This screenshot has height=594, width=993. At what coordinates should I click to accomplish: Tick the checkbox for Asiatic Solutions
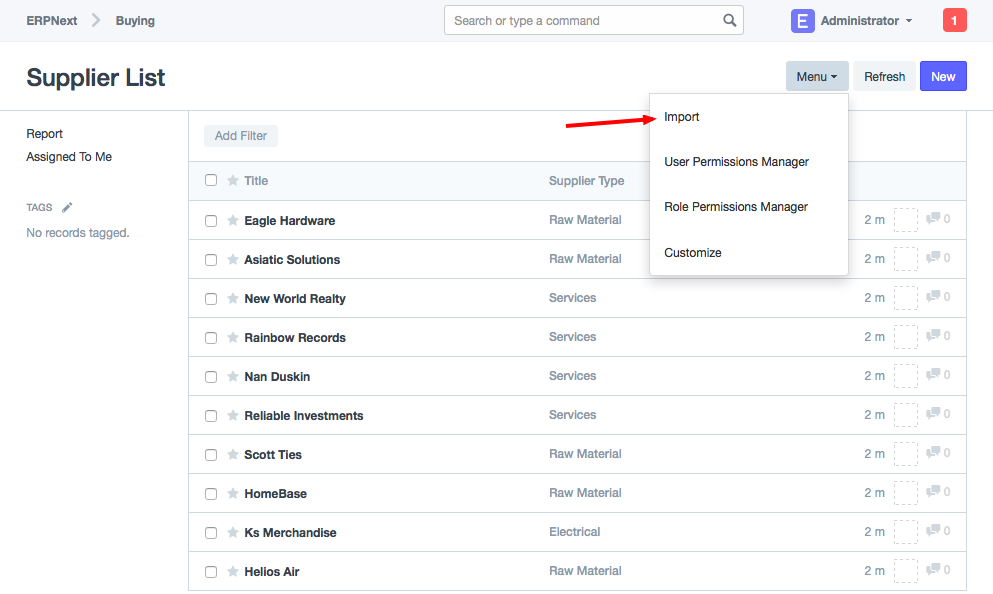click(211, 260)
